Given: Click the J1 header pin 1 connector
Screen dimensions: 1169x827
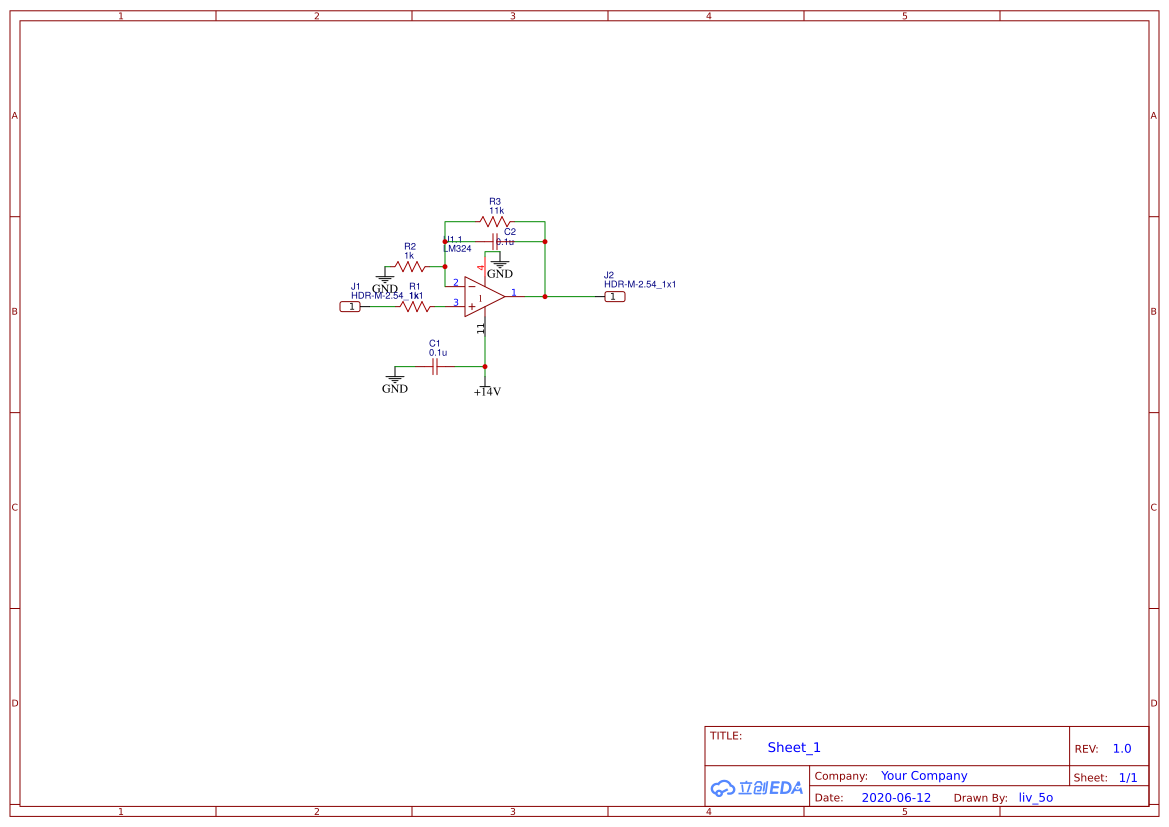Looking at the screenshot, I should tap(350, 306).
